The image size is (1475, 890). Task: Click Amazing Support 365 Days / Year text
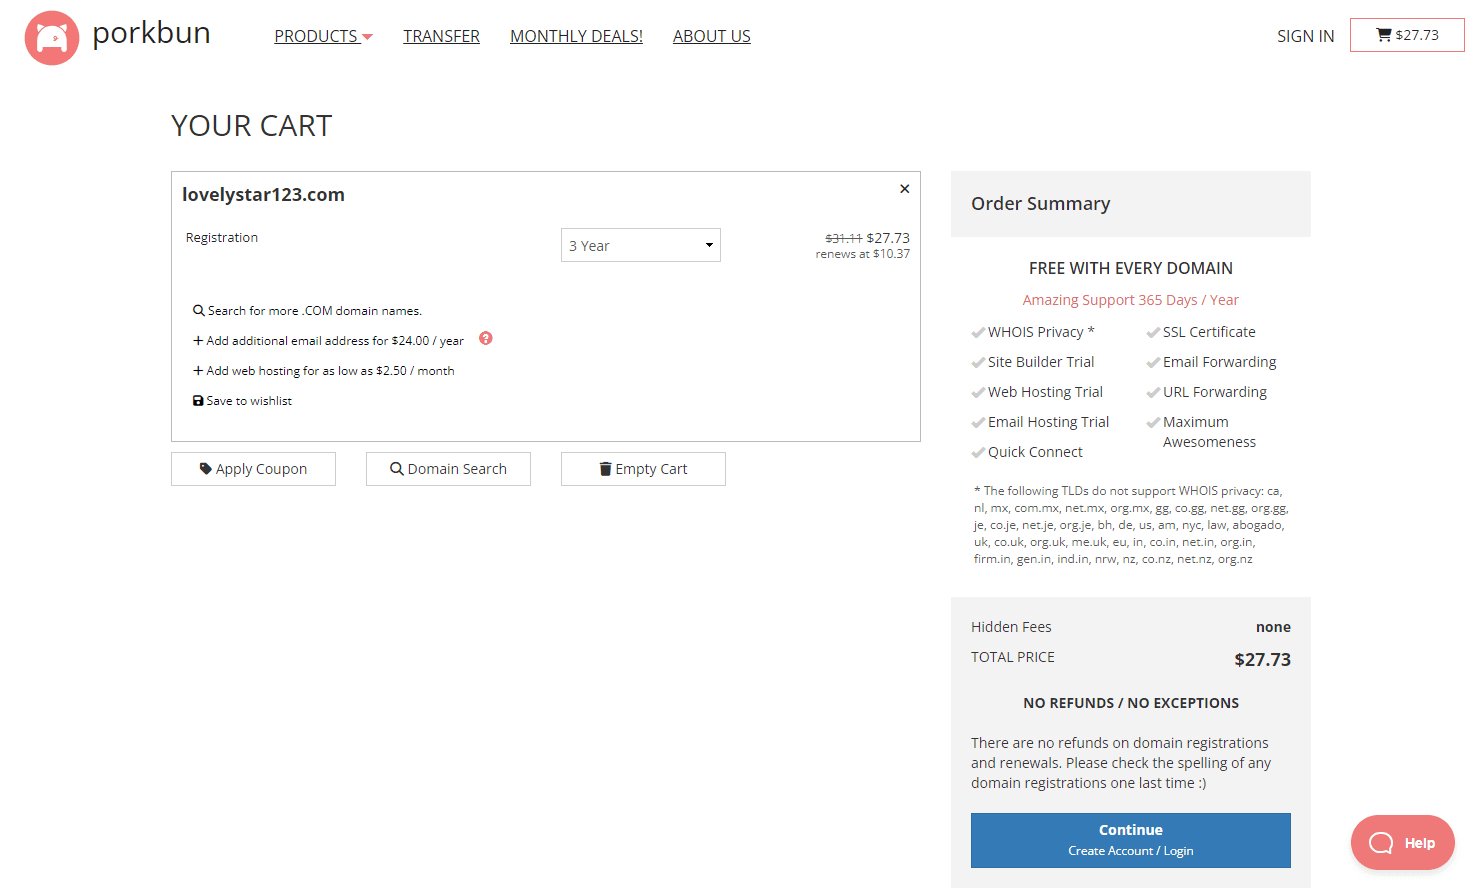(x=1130, y=300)
